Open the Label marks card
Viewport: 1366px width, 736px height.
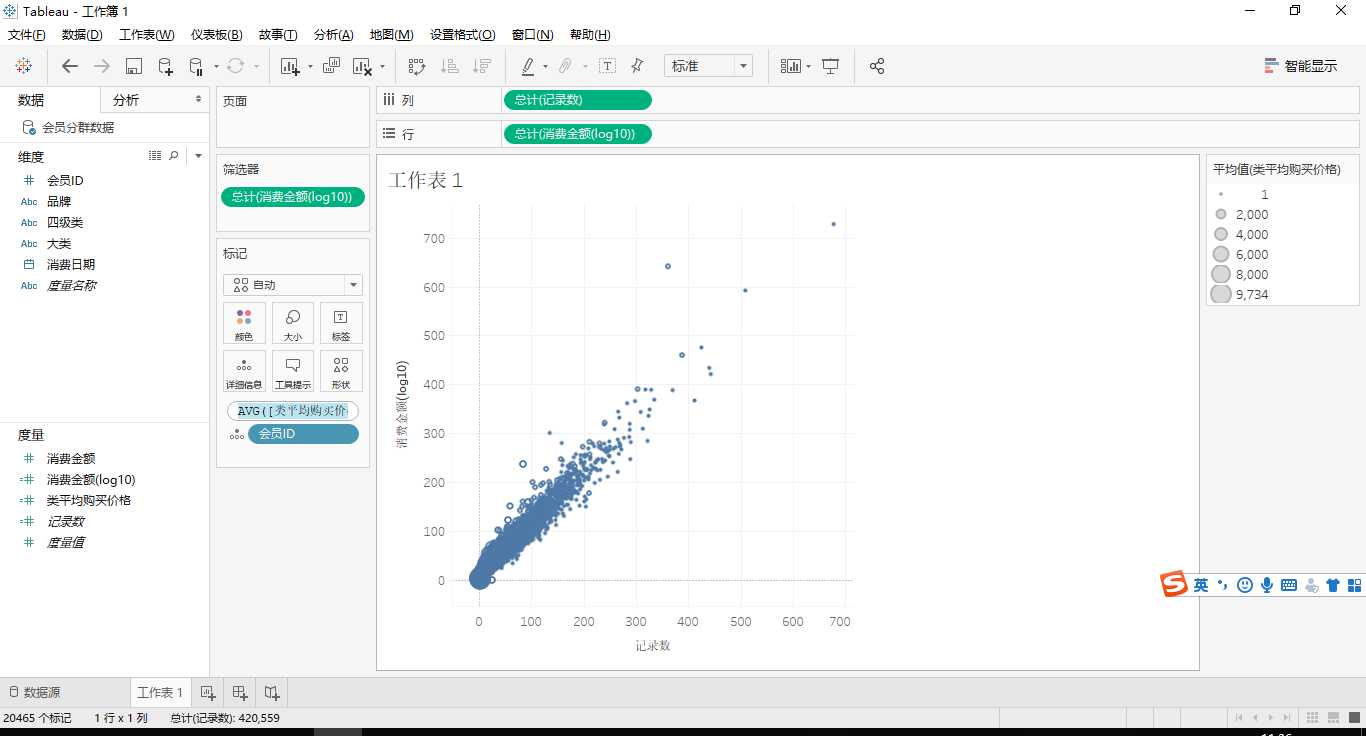[x=341, y=323]
